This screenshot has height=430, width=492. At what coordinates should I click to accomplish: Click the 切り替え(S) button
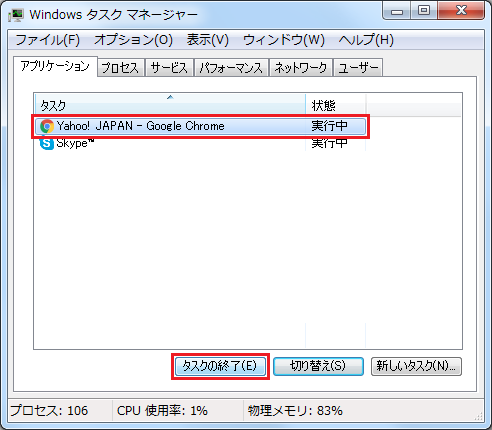click(318, 366)
